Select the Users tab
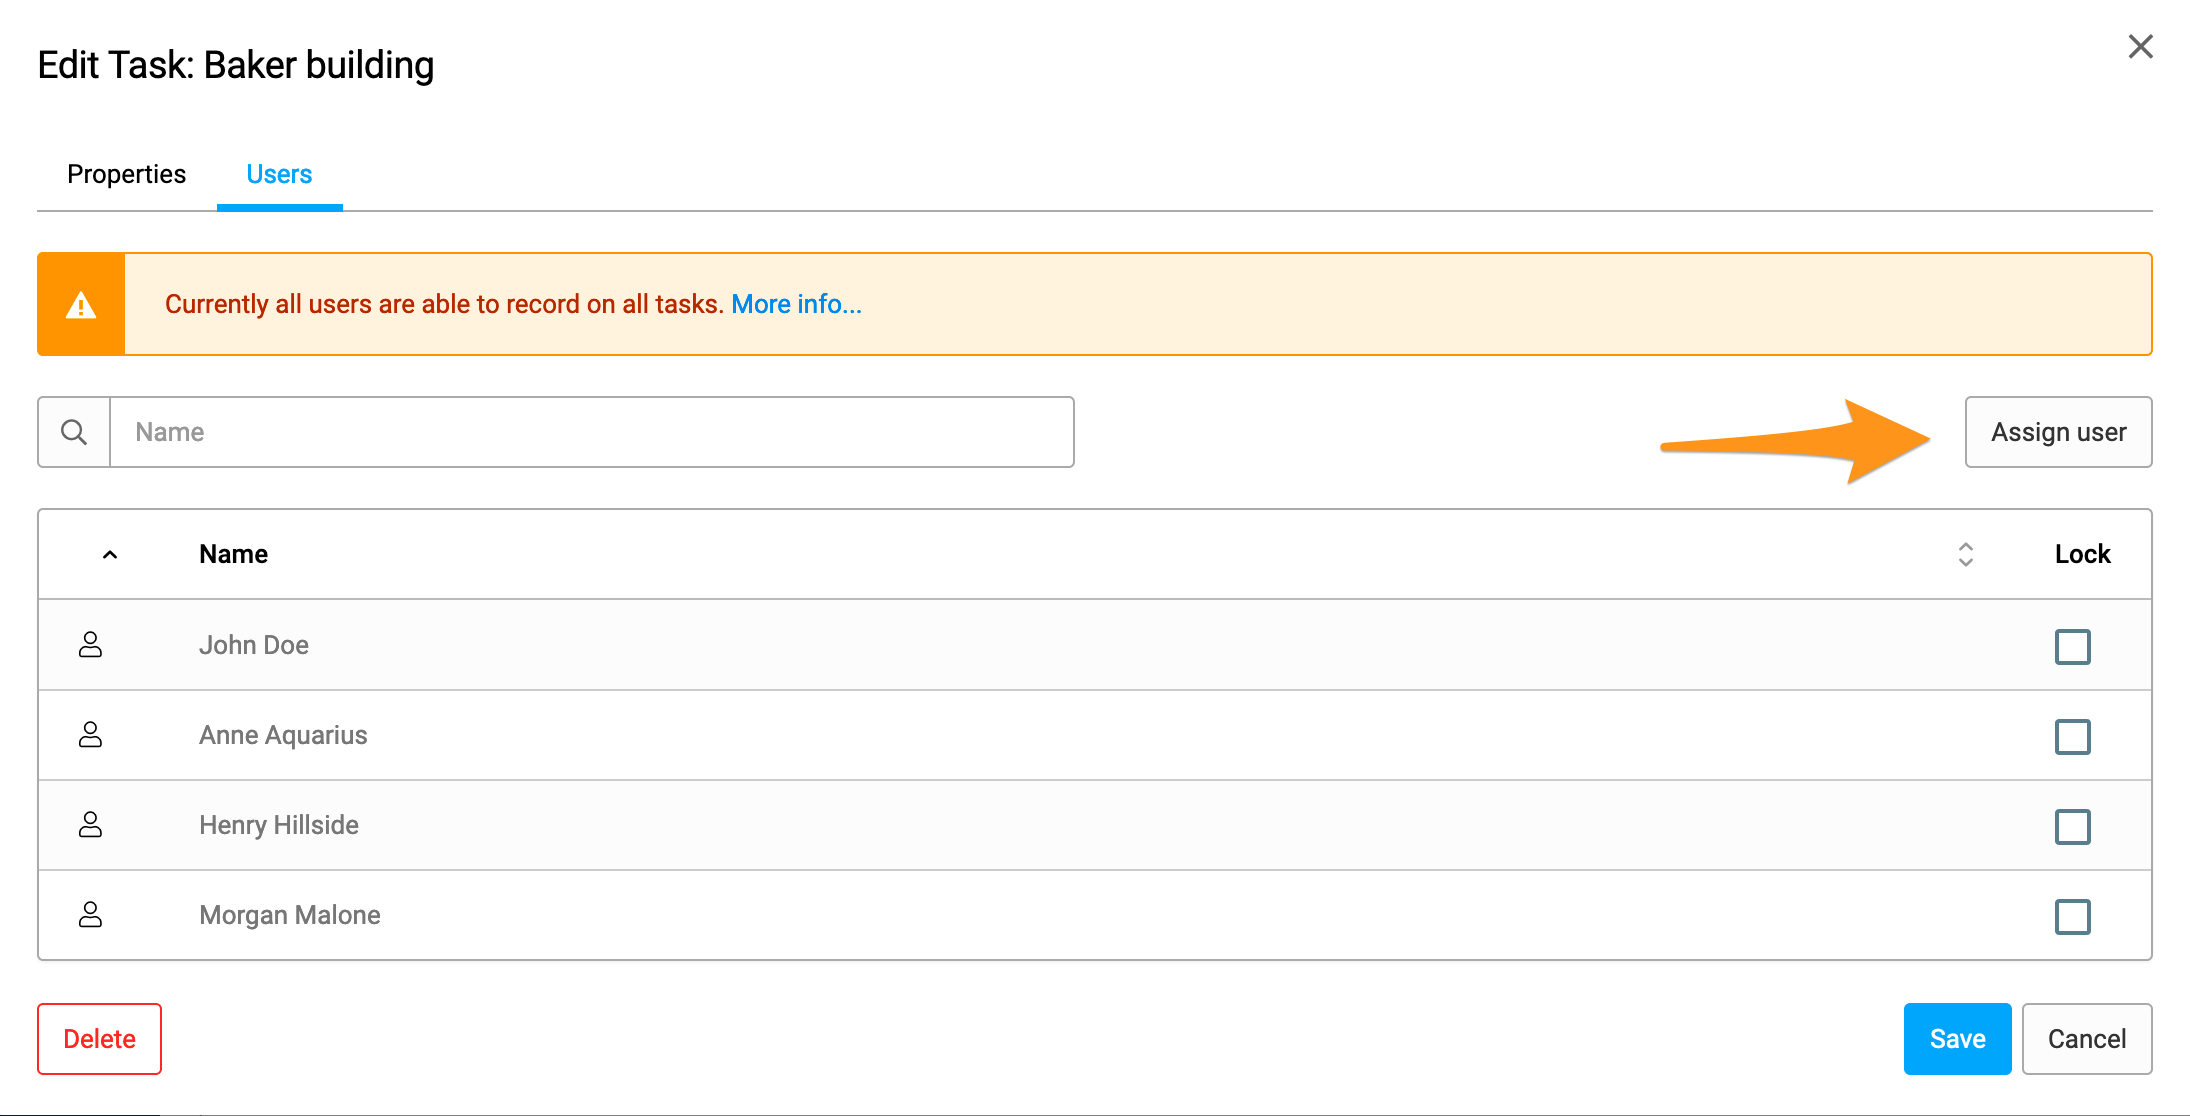 click(279, 174)
